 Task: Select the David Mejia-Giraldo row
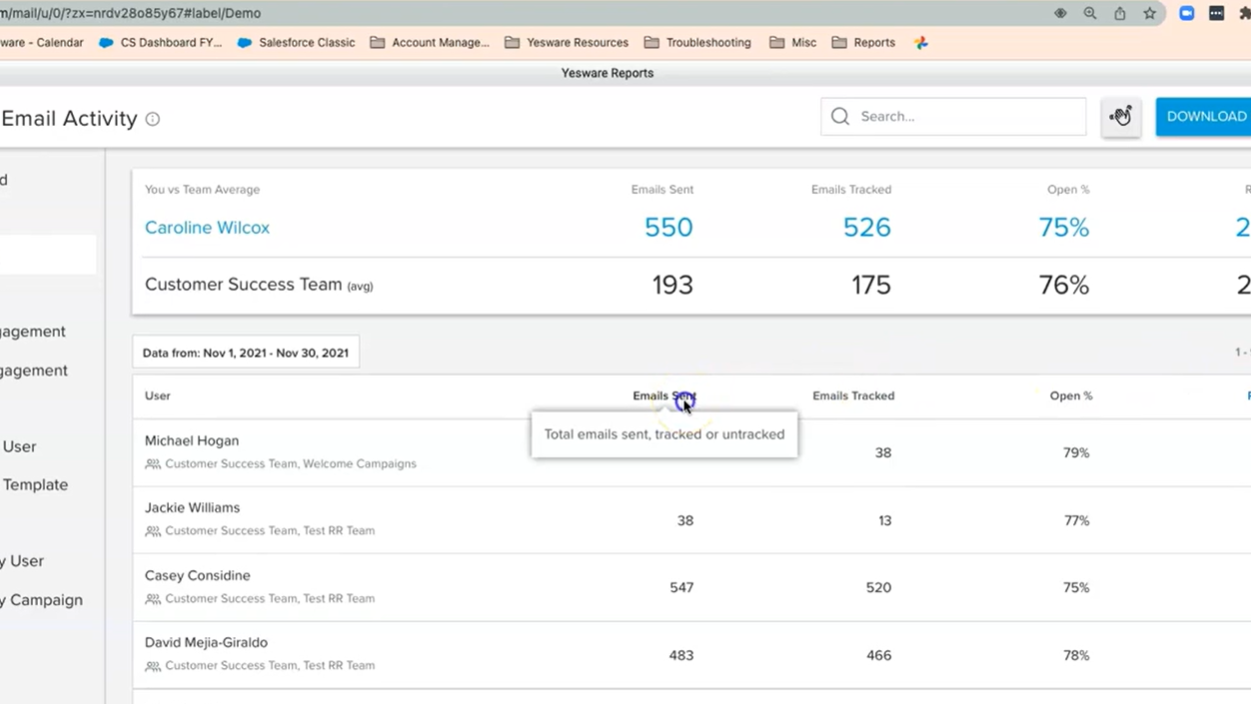(x=692, y=655)
